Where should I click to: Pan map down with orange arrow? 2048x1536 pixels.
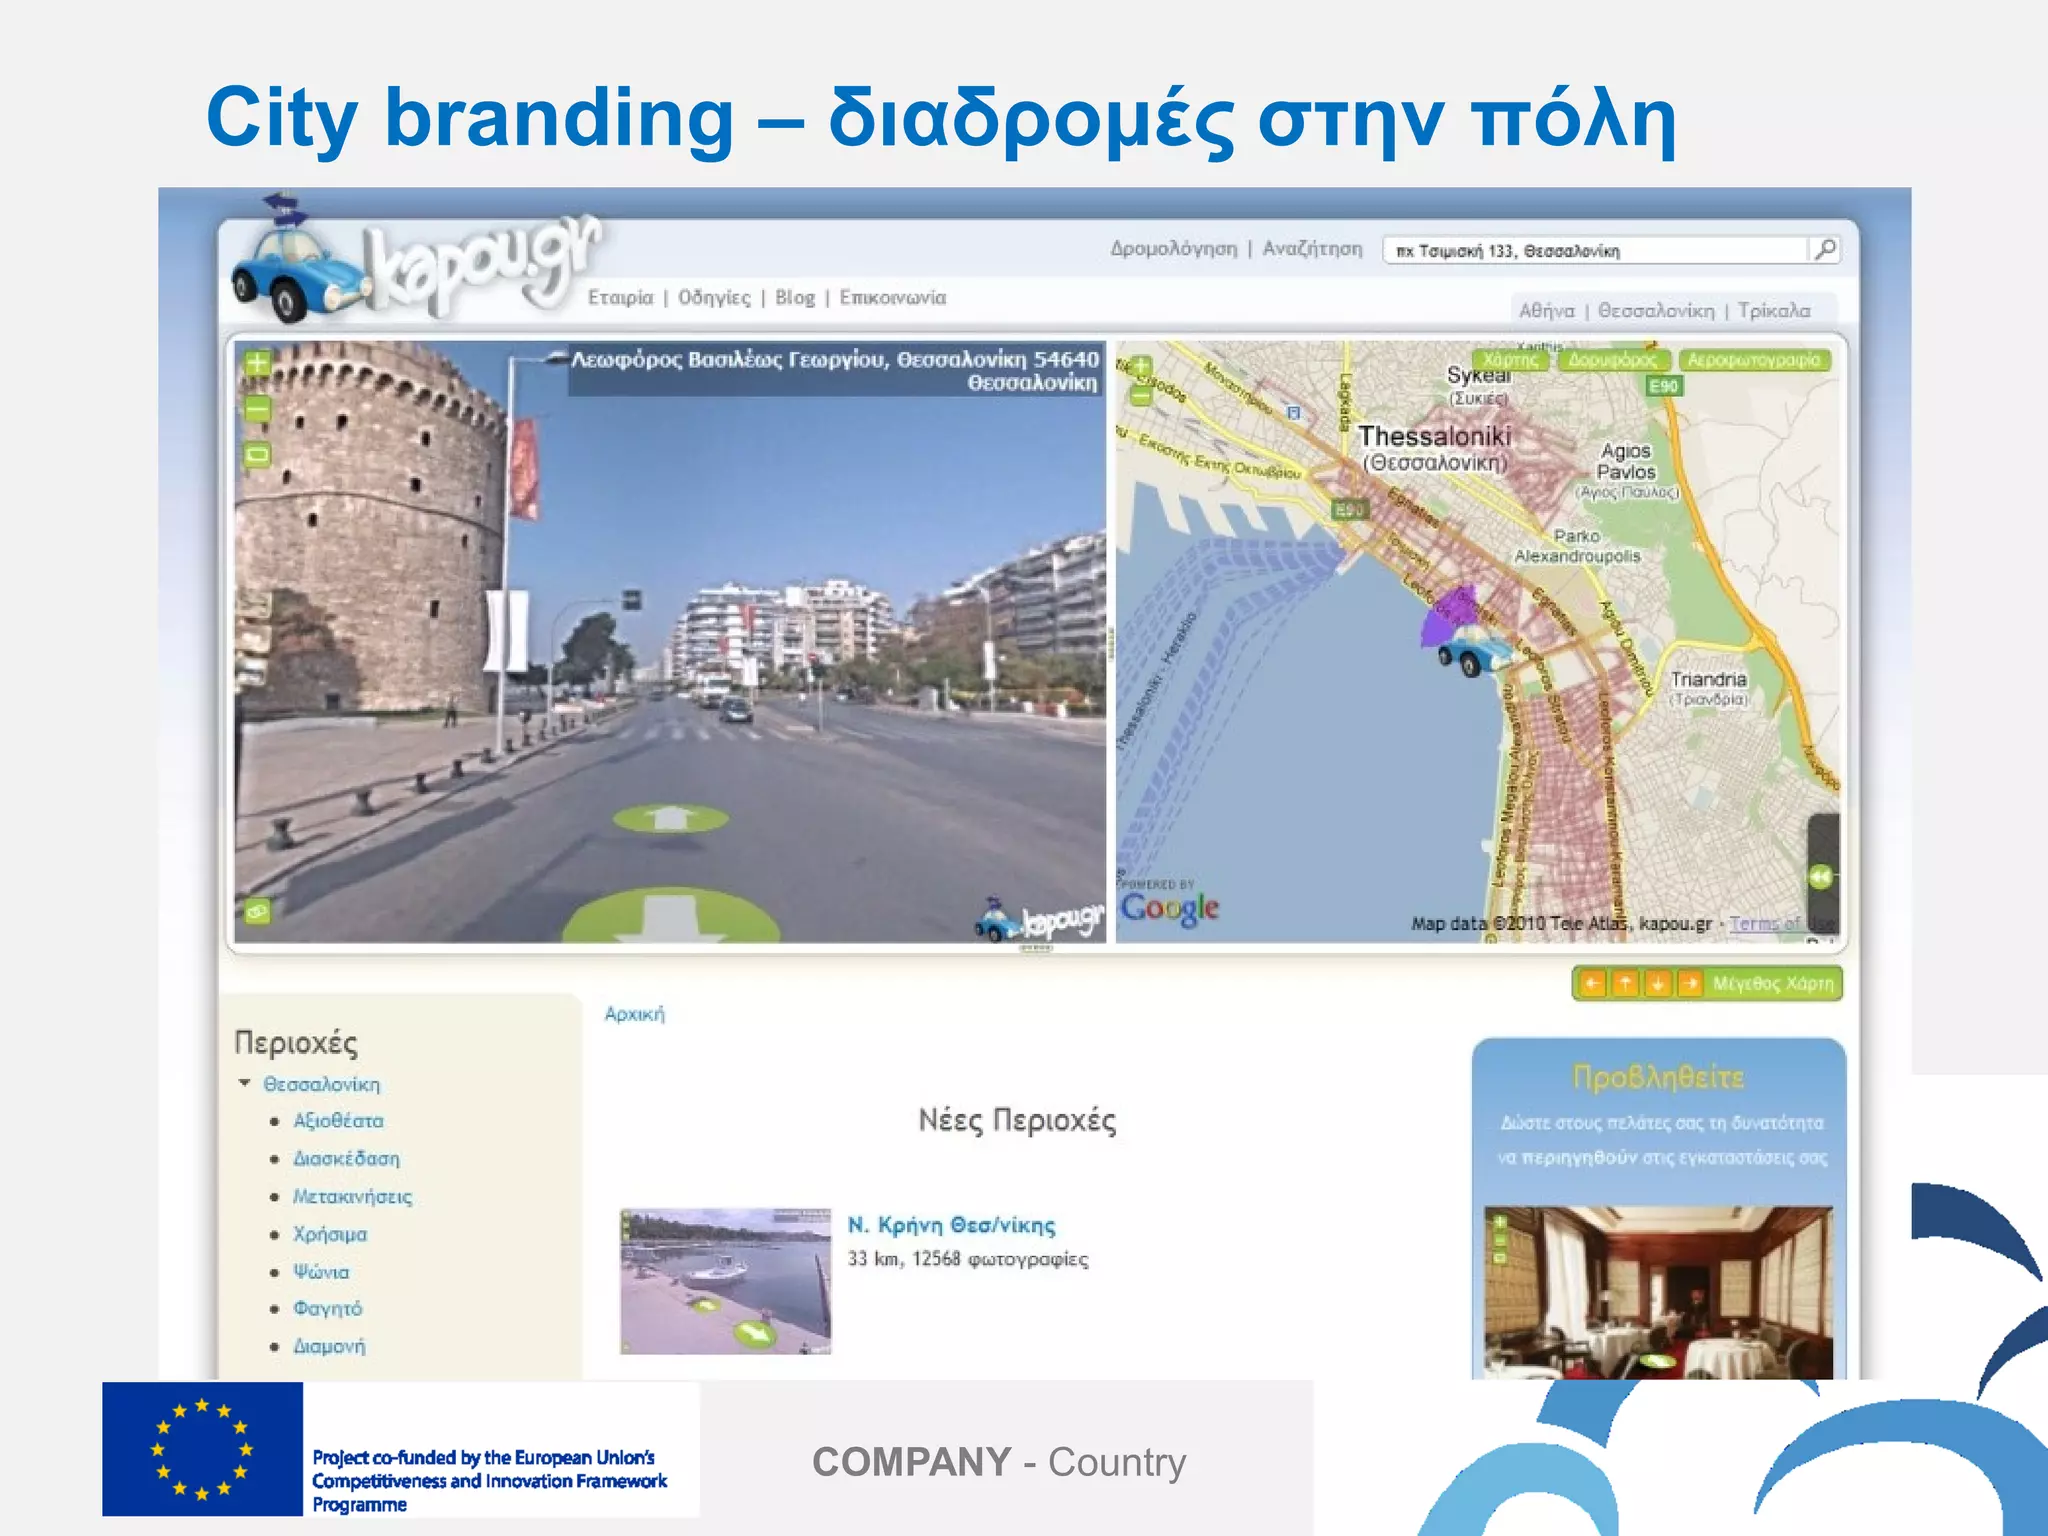1657,983
